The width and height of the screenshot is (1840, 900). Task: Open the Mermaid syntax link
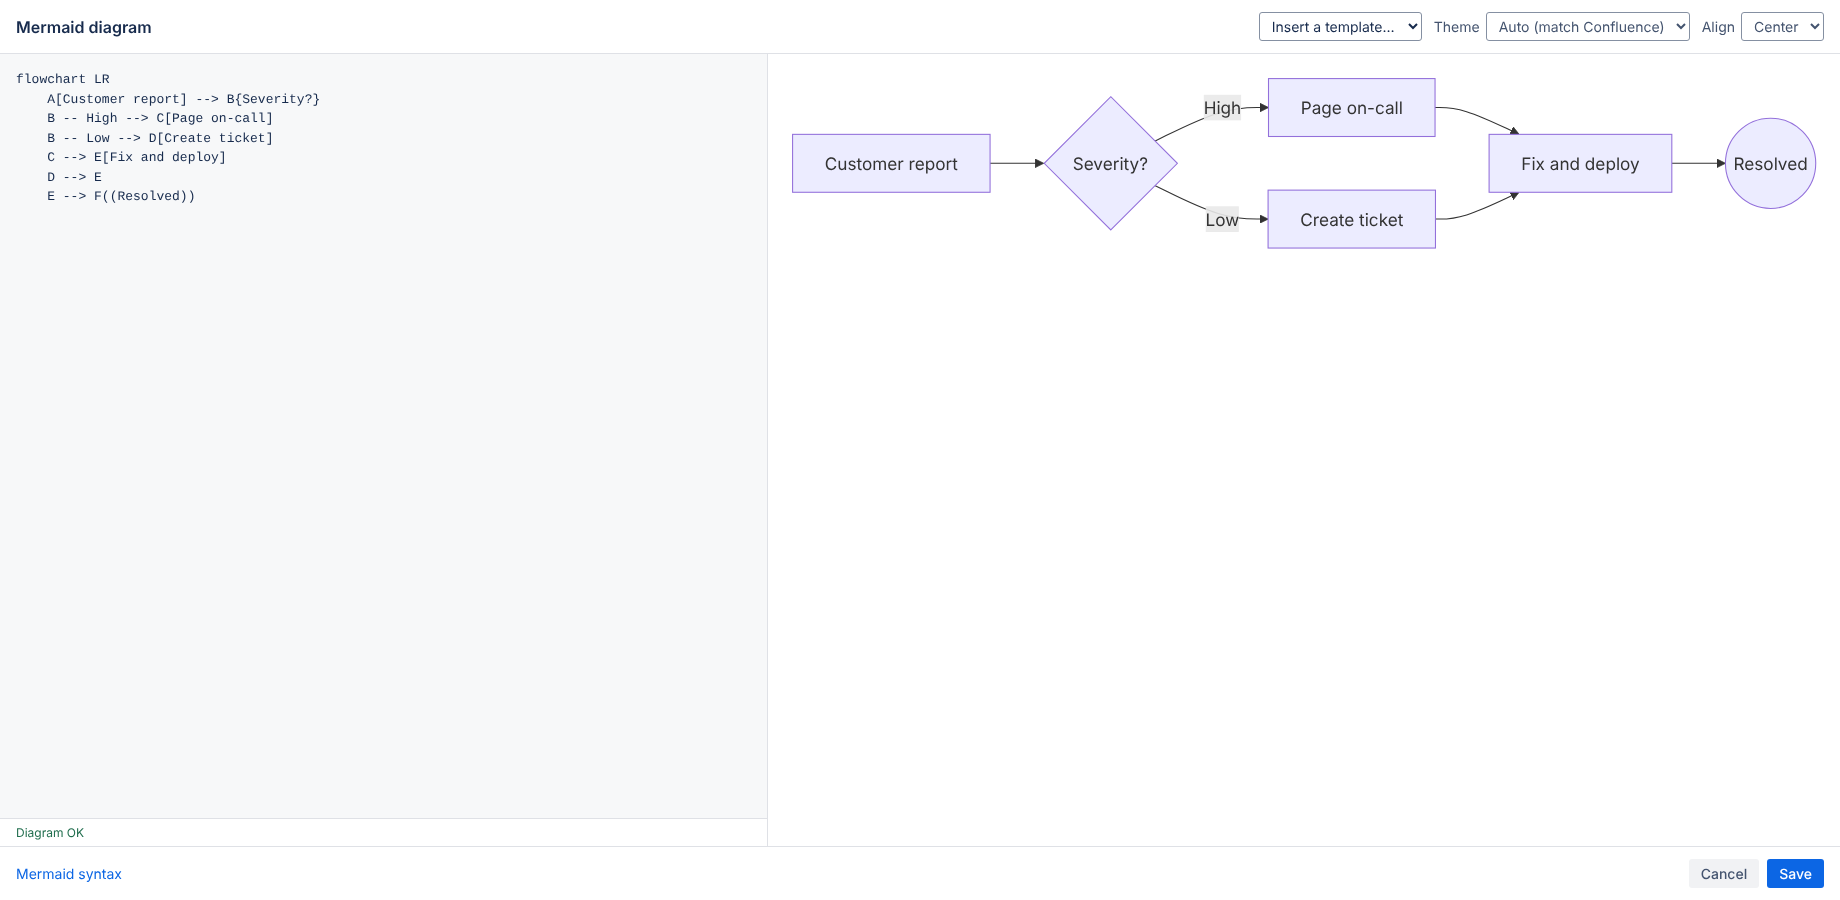[x=69, y=874]
